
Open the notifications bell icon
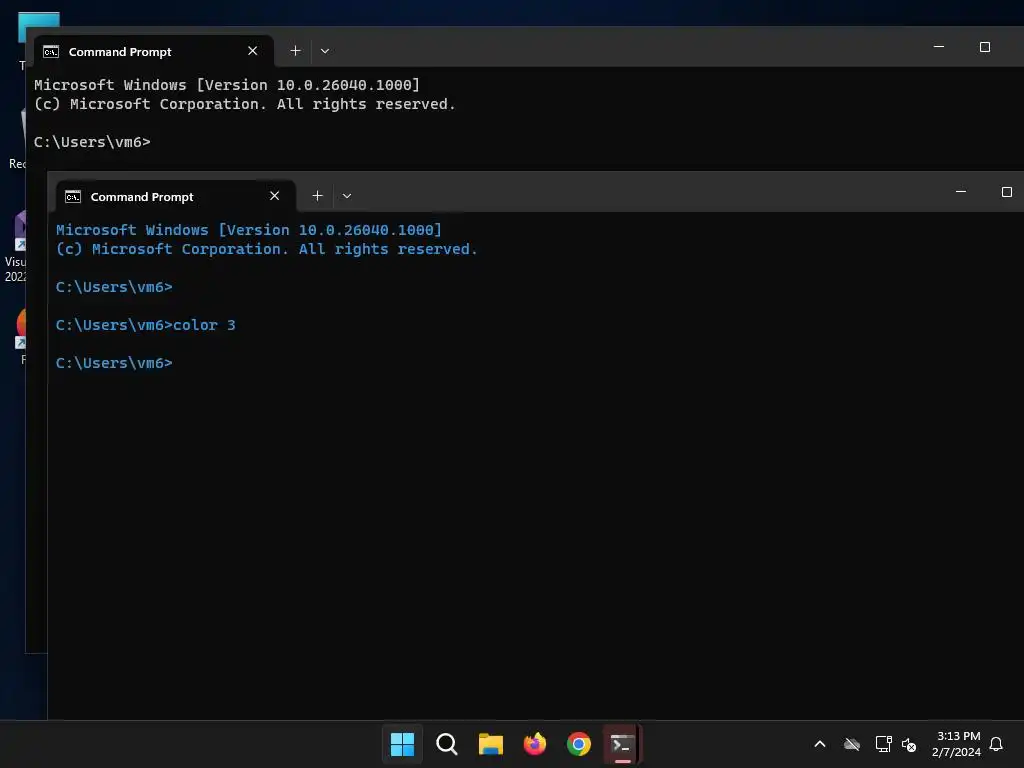[996, 744]
